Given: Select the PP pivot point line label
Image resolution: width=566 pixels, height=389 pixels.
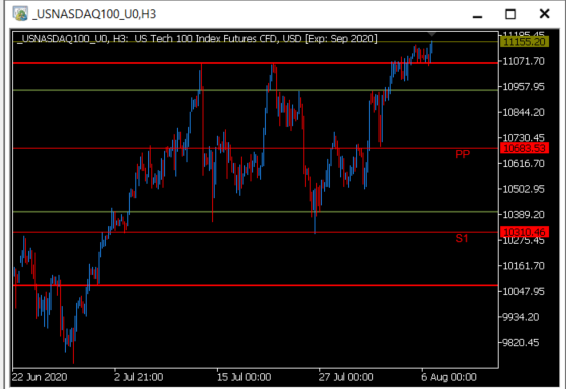Looking at the screenshot, I should coord(462,154).
